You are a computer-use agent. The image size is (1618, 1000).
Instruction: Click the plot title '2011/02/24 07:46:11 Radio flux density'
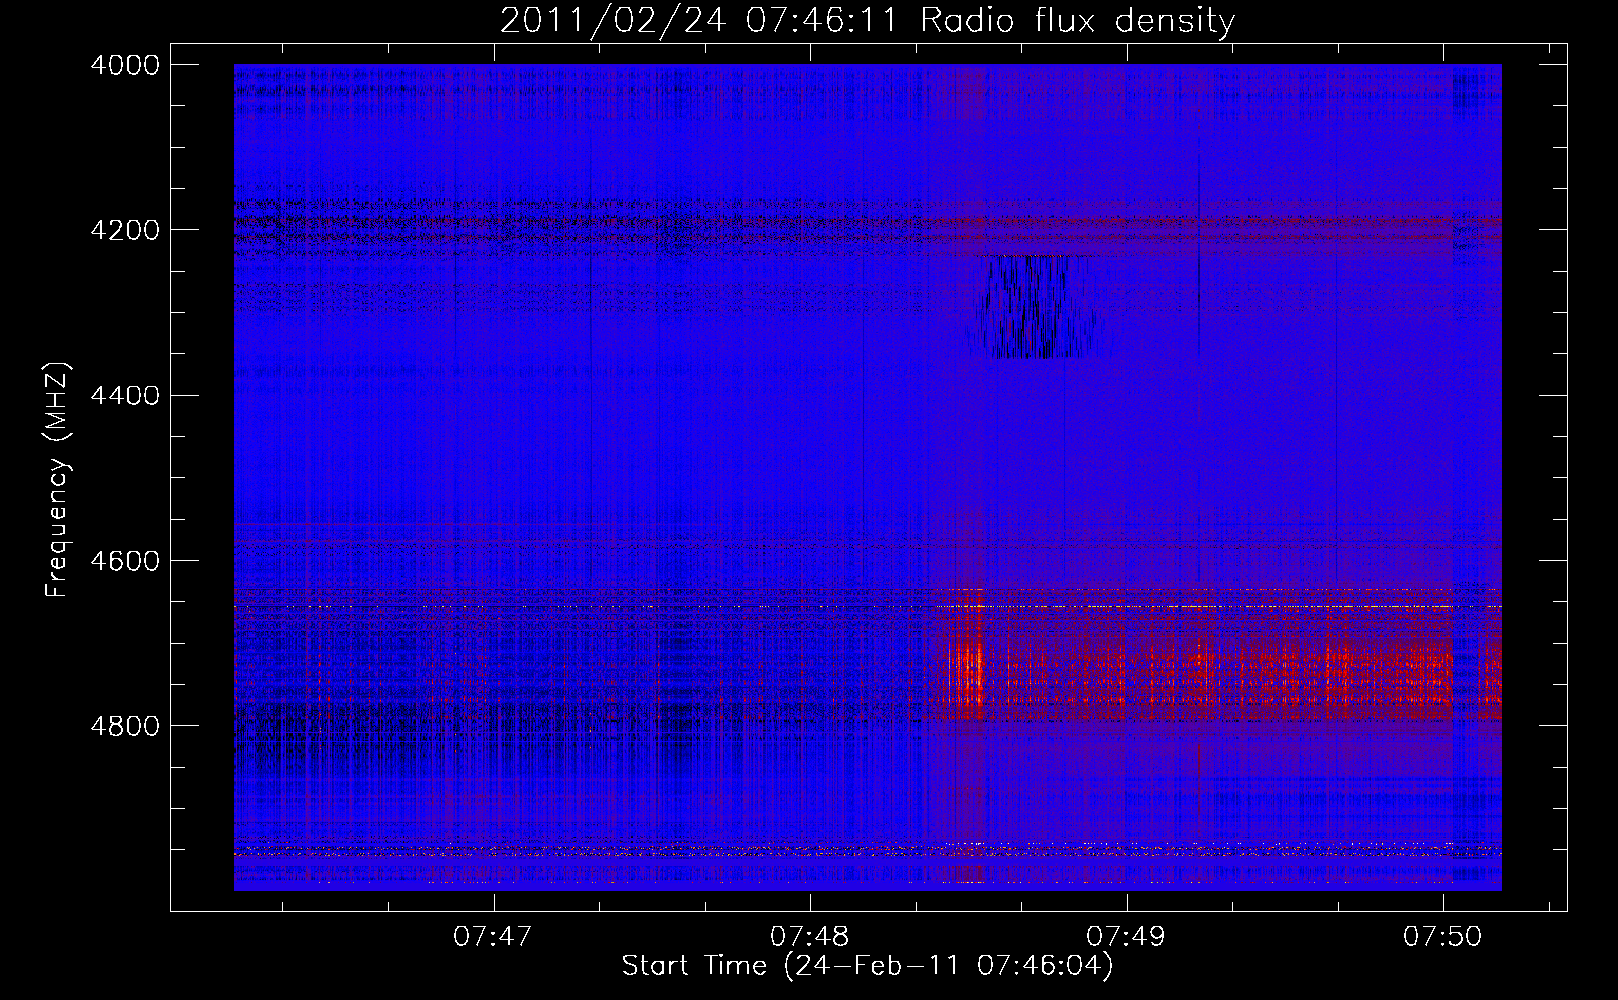[x=867, y=20]
